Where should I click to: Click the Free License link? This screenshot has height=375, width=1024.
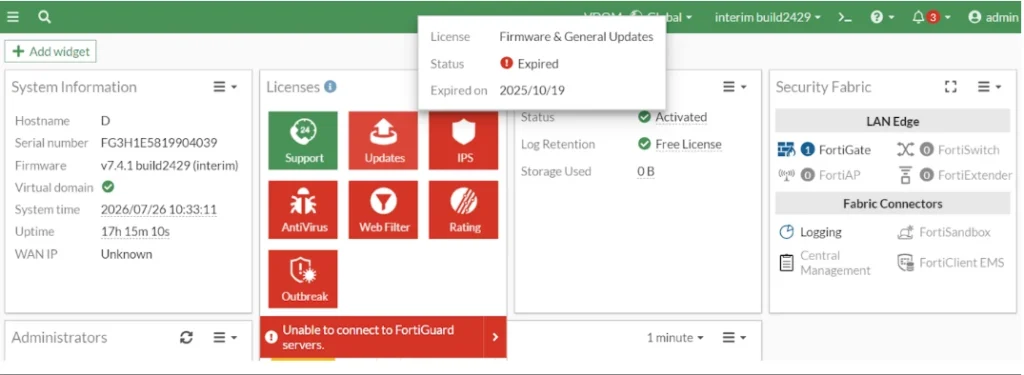pos(688,144)
